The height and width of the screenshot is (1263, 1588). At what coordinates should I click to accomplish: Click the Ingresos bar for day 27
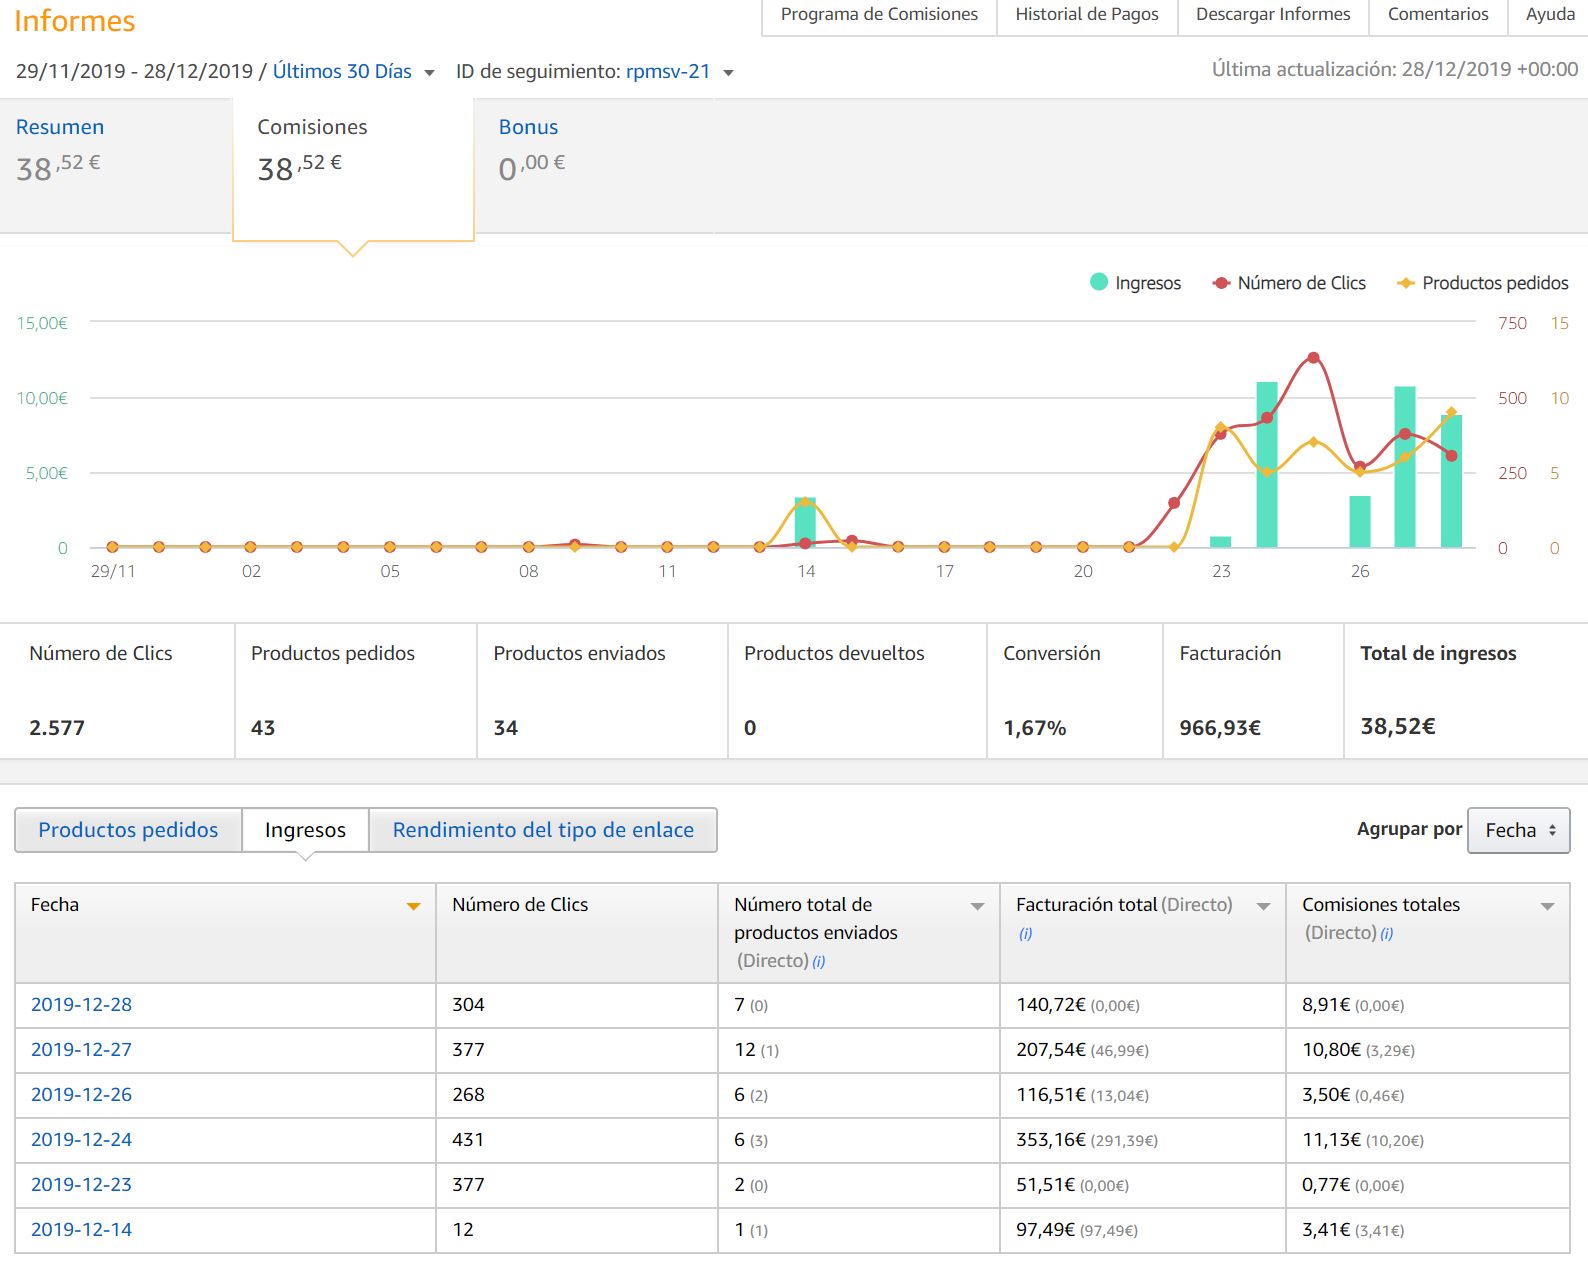click(1405, 467)
